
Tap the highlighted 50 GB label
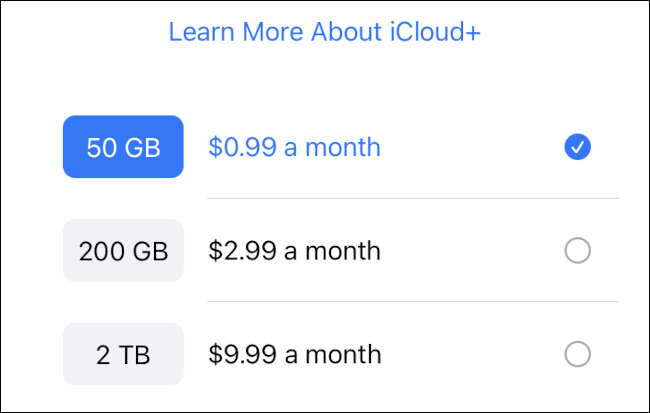pos(123,147)
